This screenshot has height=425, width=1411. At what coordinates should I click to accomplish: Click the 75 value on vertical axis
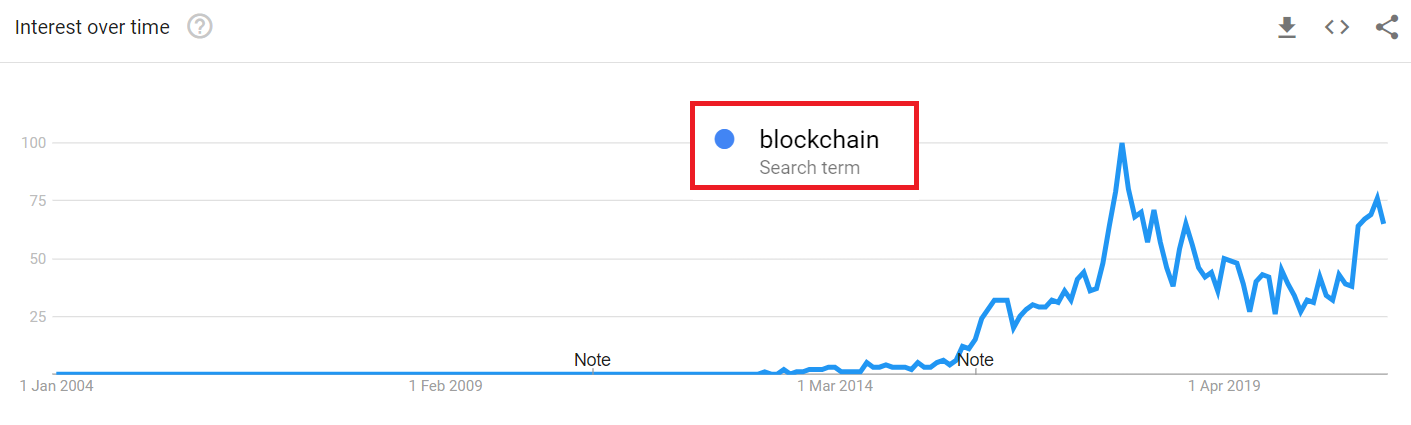coord(40,201)
